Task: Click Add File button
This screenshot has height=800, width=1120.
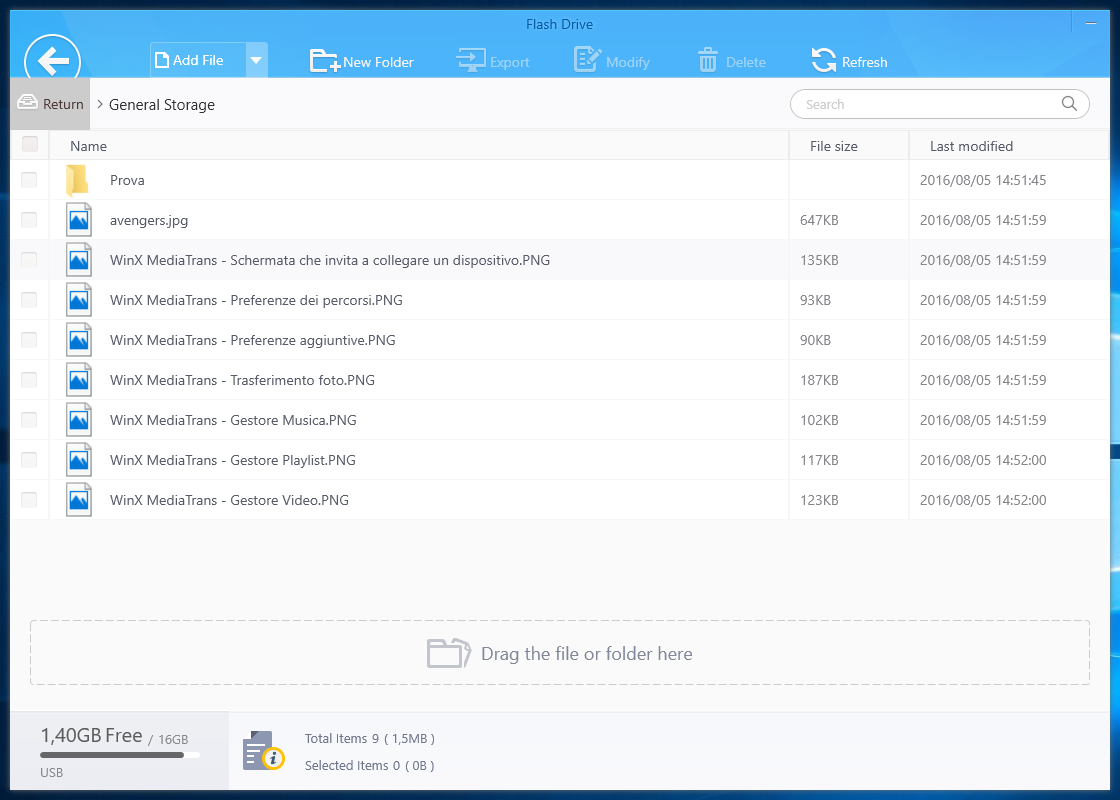Action: [x=198, y=60]
